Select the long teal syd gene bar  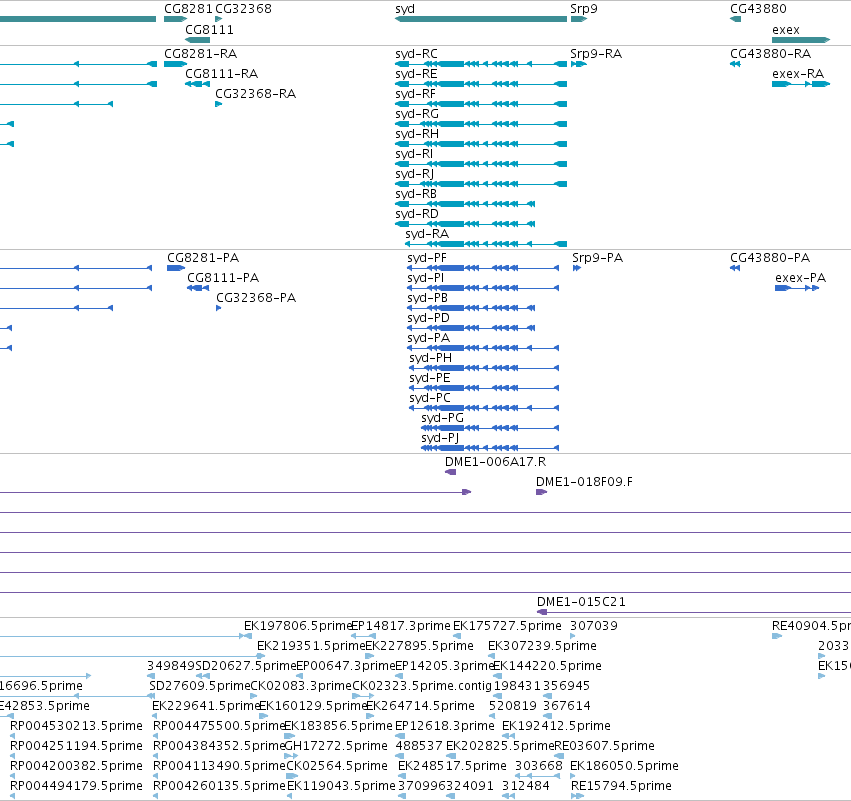[x=481, y=19]
